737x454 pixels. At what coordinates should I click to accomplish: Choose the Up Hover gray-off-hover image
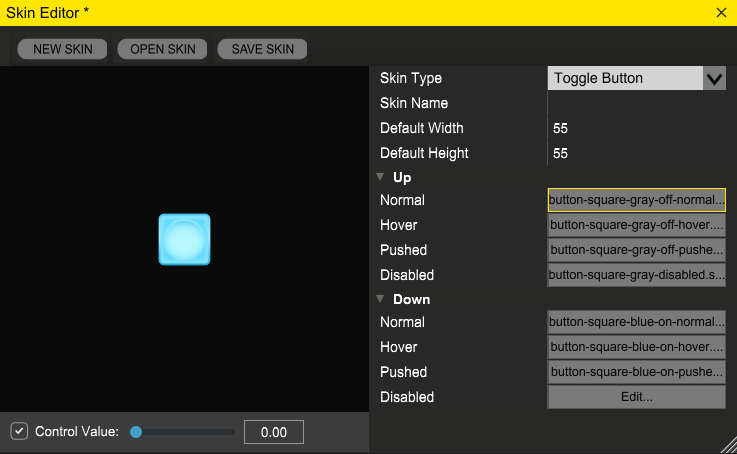636,225
